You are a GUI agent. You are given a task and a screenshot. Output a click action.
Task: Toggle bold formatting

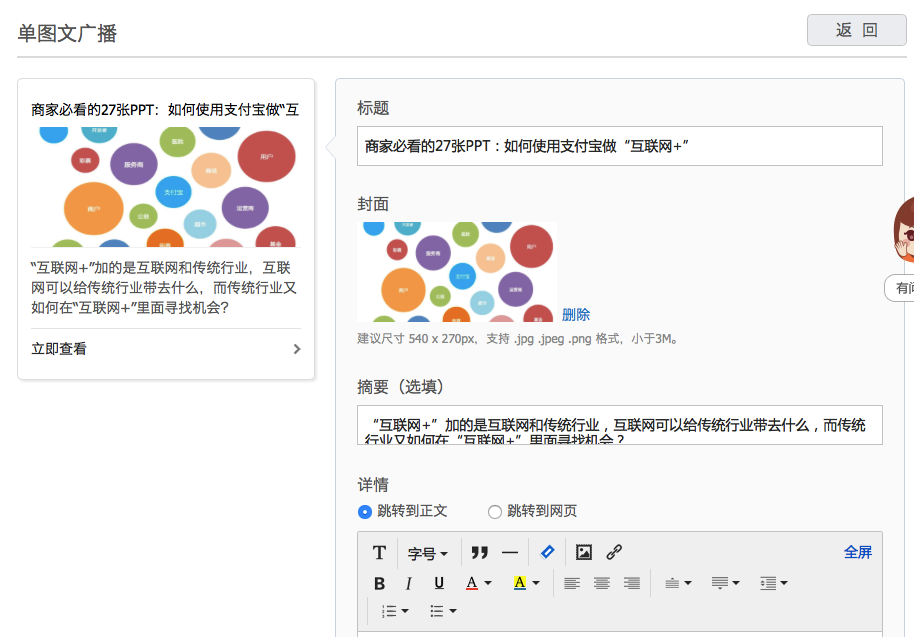click(x=379, y=583)
